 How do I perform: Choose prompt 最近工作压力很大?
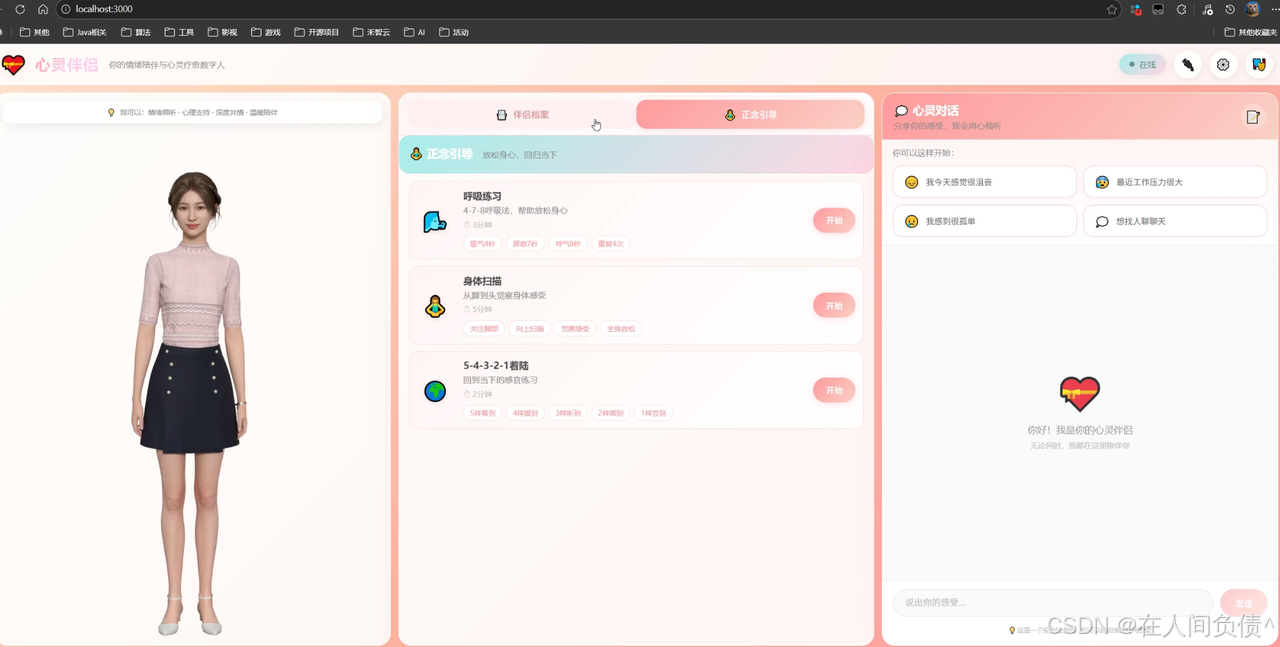coord(1175,183)
